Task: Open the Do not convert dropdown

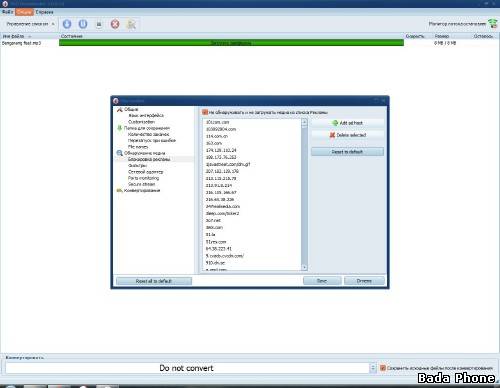Action: (373, 368)
